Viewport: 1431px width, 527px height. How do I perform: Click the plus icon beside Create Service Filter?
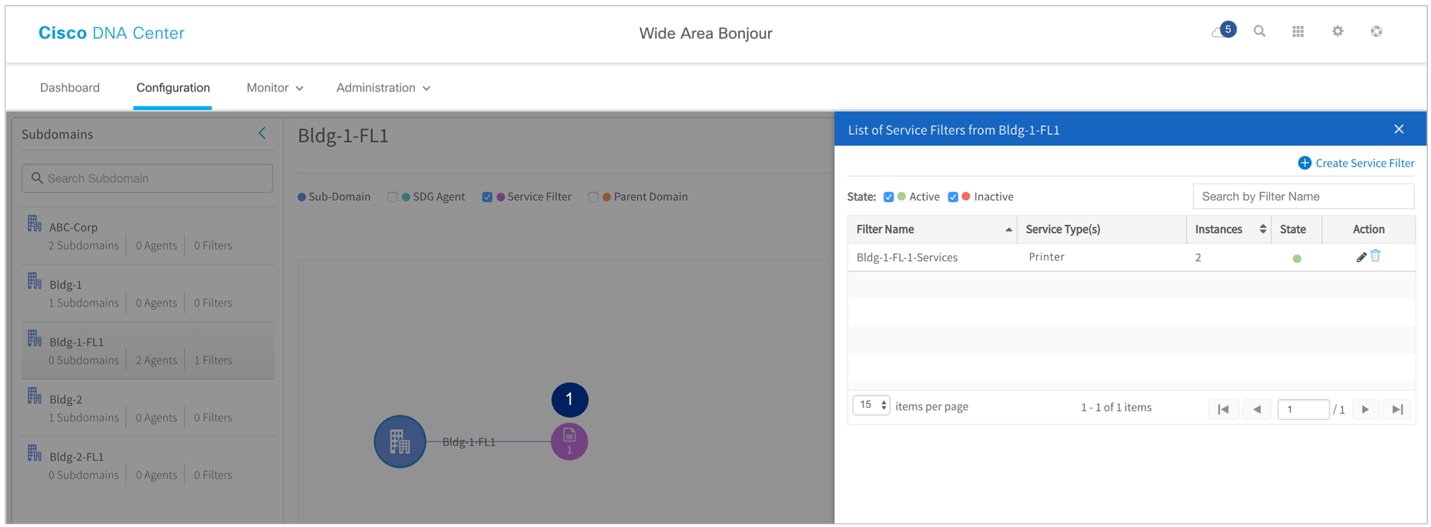[1304, 163]
